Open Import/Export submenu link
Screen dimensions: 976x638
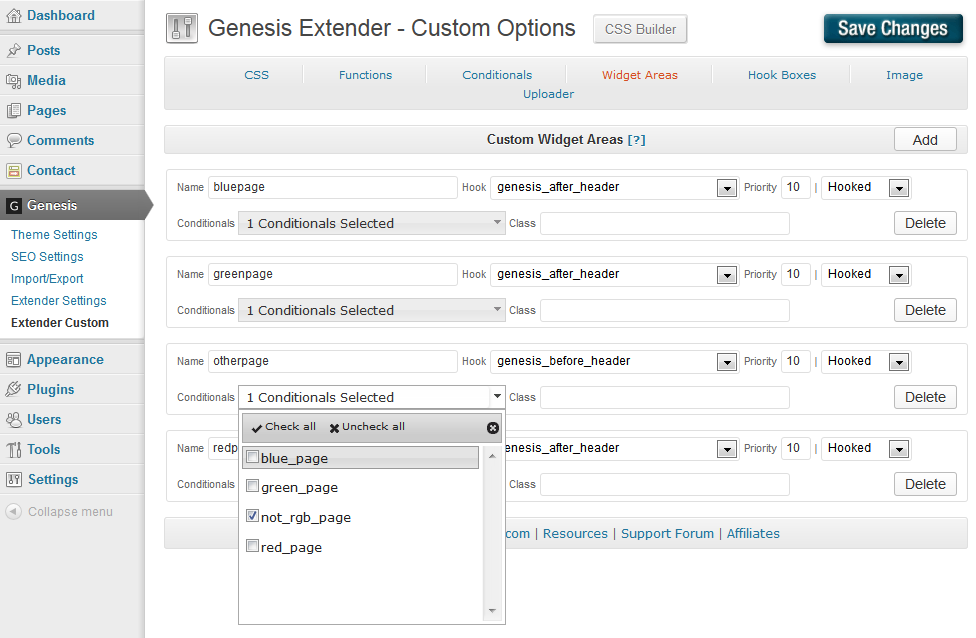pos(47,279)
